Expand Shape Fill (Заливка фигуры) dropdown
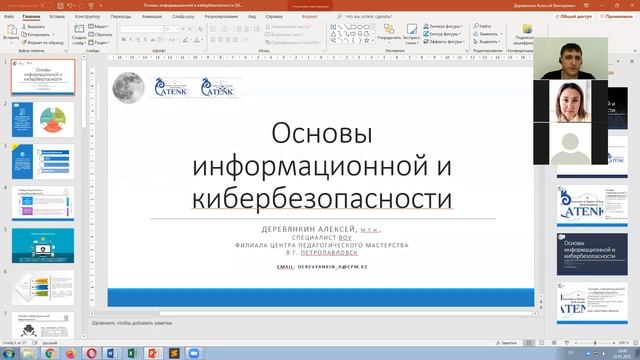Viewport: 640px width, 360px height. click(x=443, y=26)
